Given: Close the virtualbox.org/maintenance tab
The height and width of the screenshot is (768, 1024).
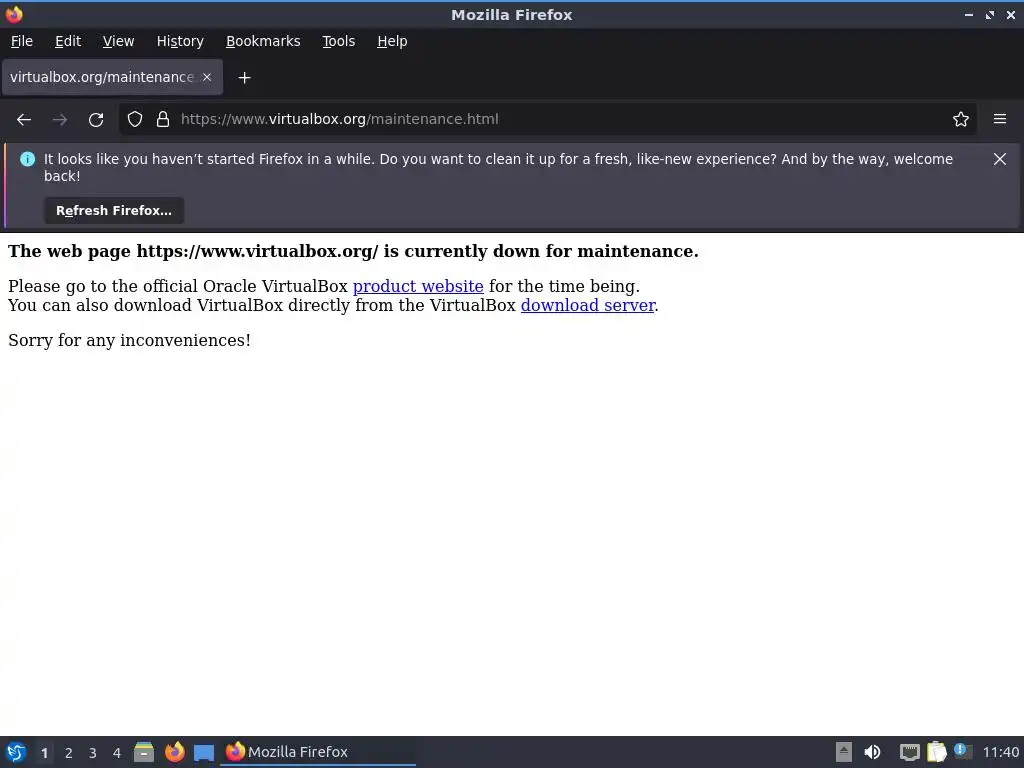Looking at the screenshot, I should (x=207, y=77).
